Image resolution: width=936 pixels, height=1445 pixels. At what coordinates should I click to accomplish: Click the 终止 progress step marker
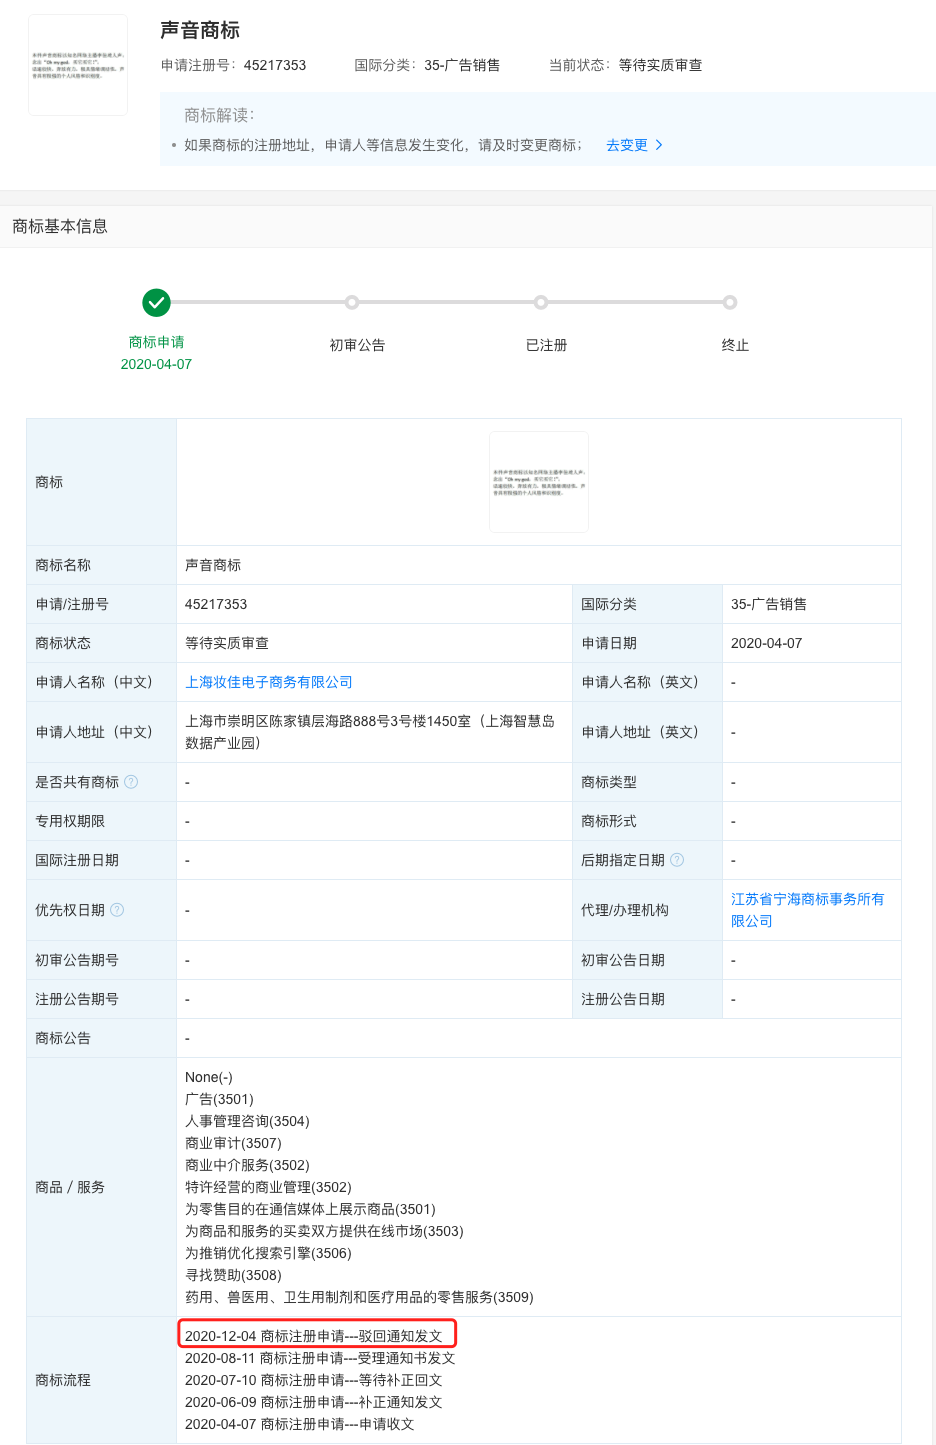730,302
